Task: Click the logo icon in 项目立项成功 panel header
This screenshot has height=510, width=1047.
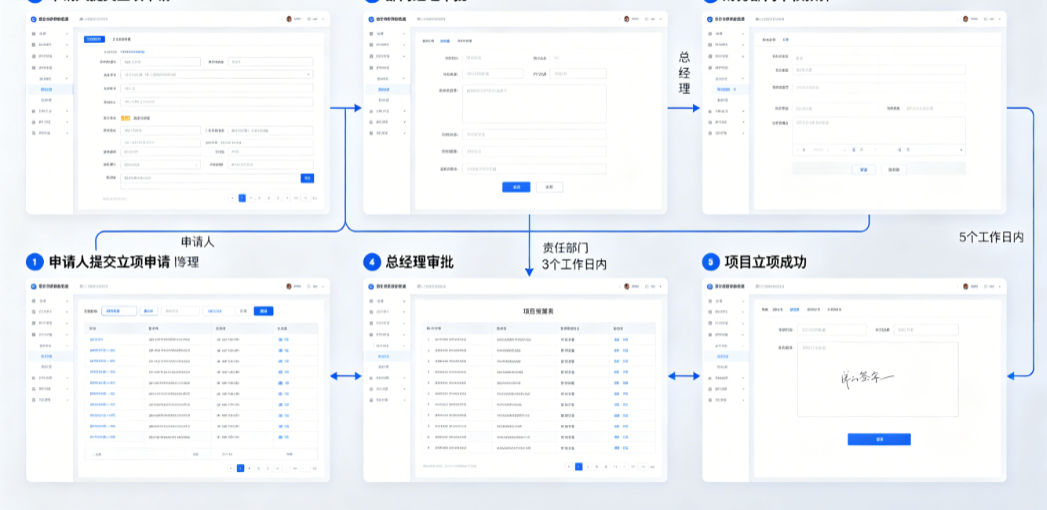Action: 709,286
